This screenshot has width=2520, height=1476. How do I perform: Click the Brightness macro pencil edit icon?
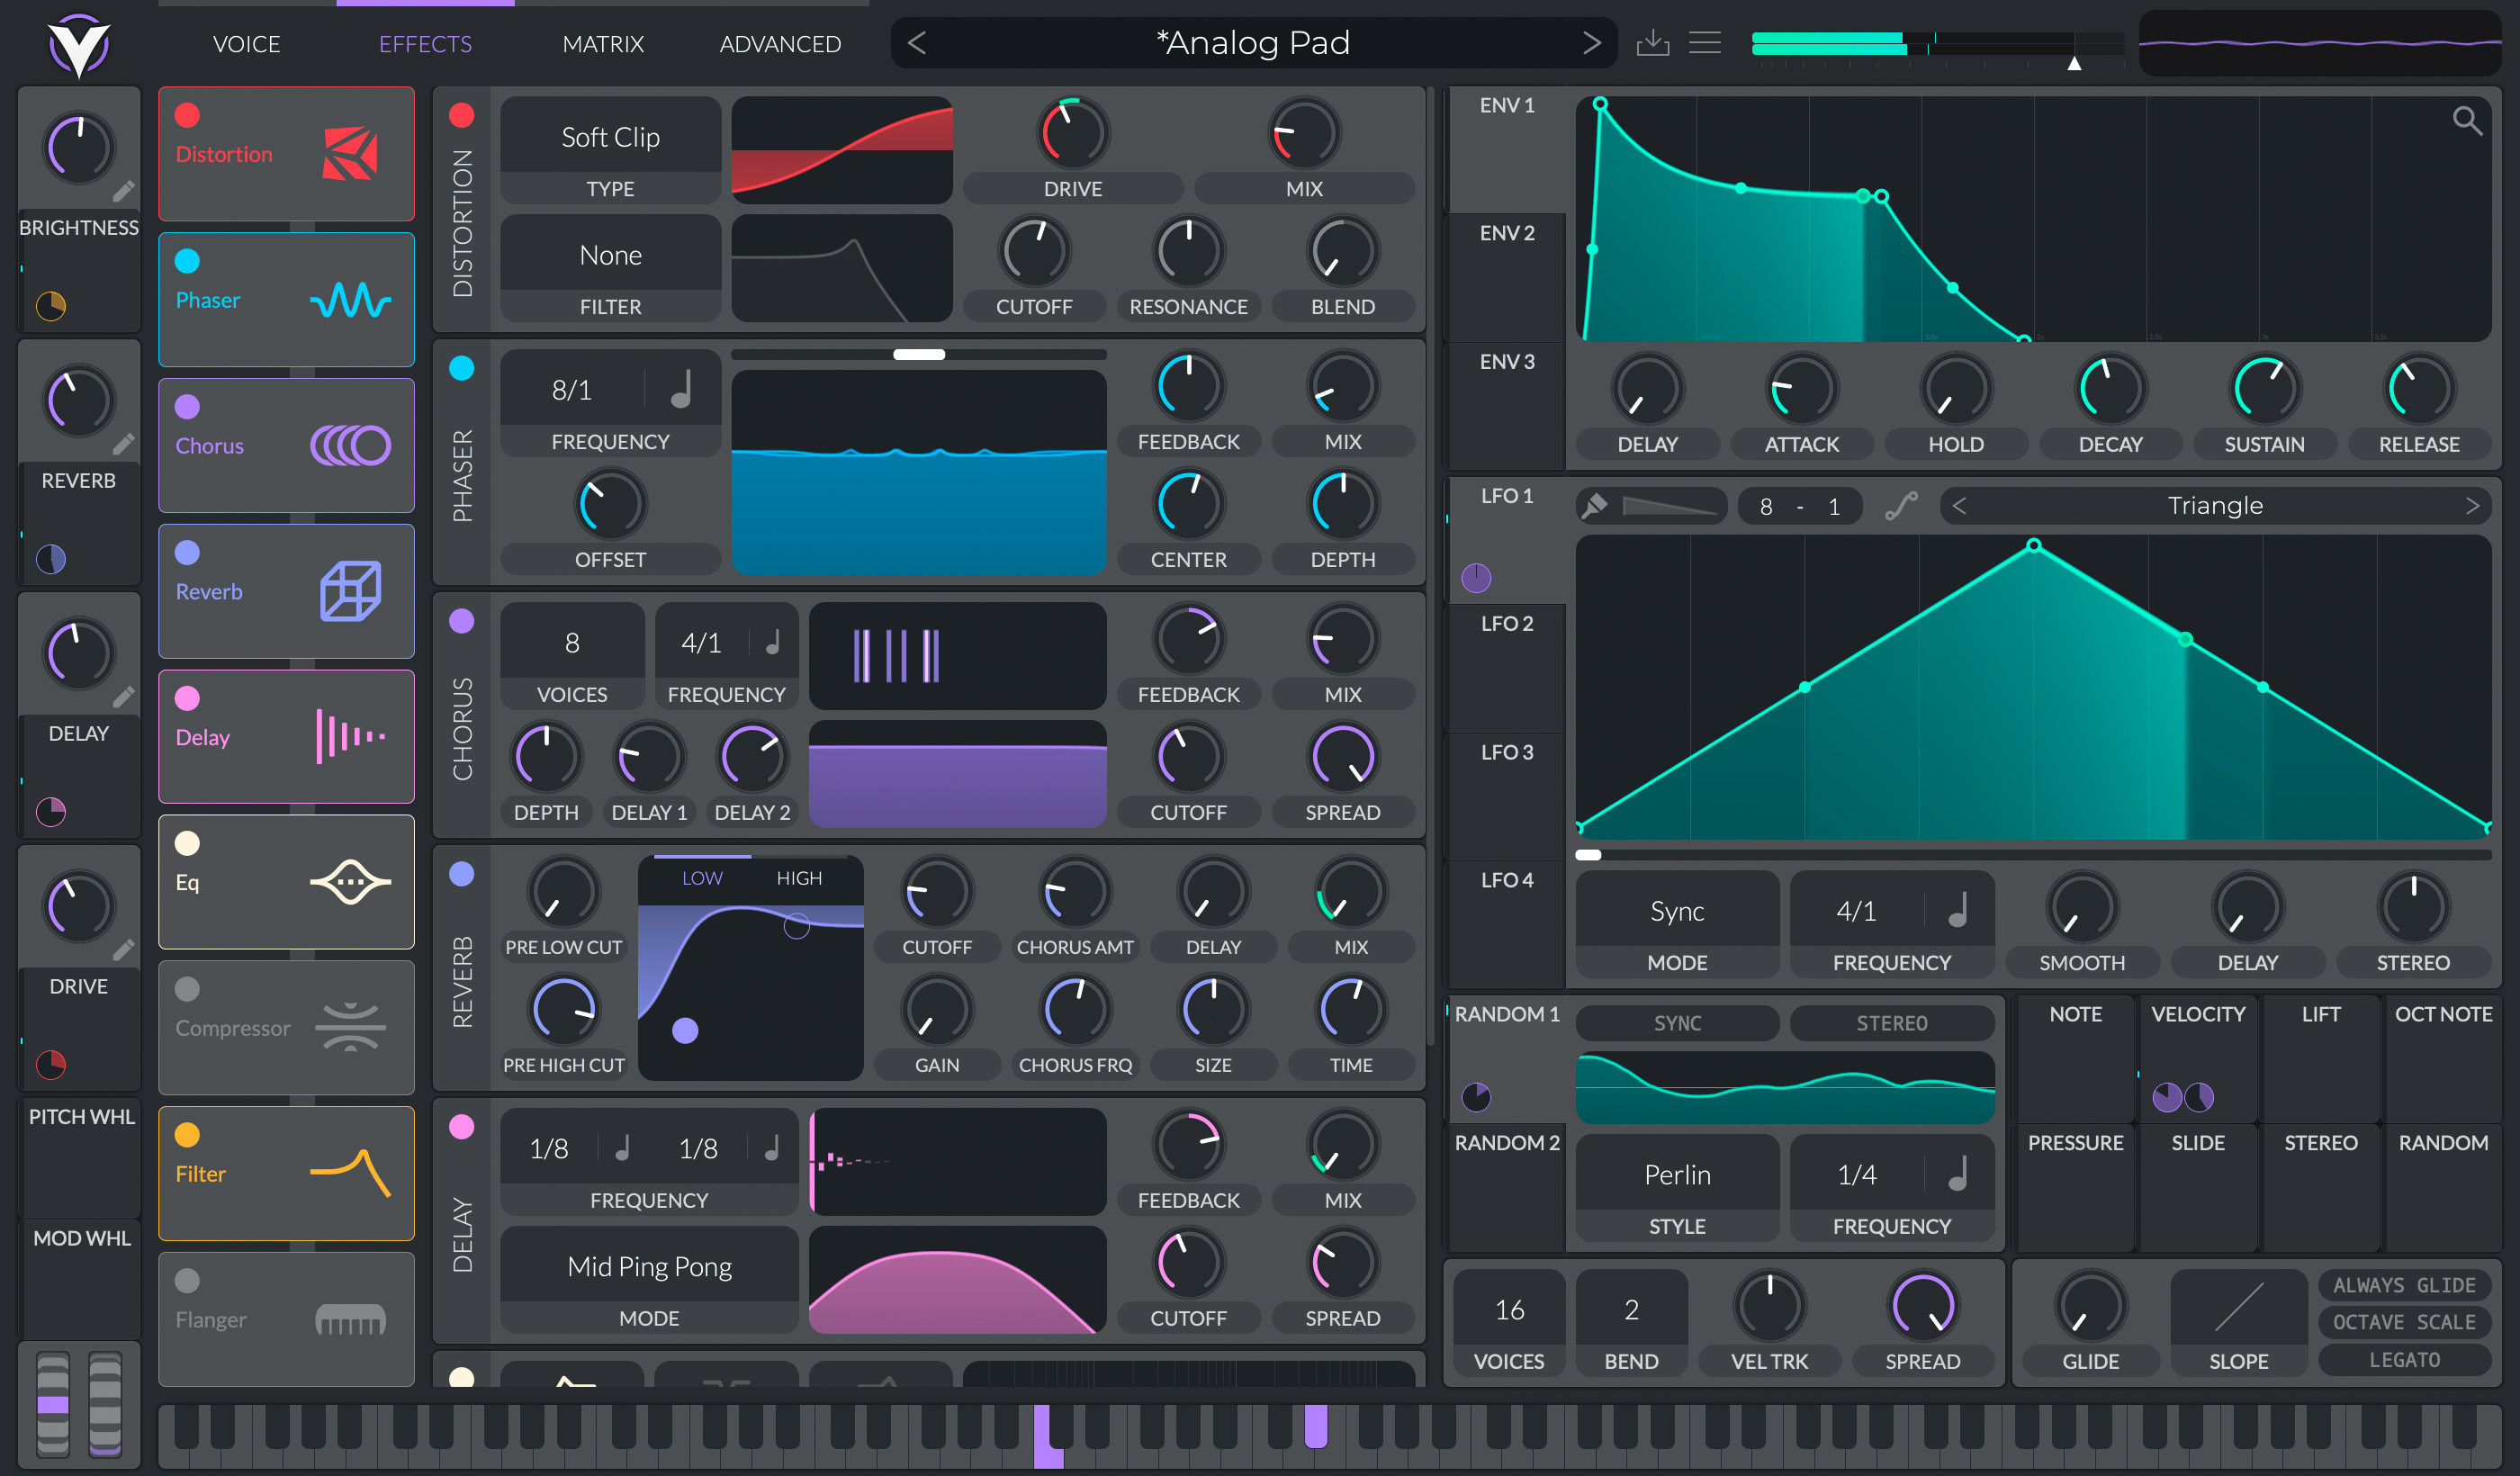coord(123,191)
